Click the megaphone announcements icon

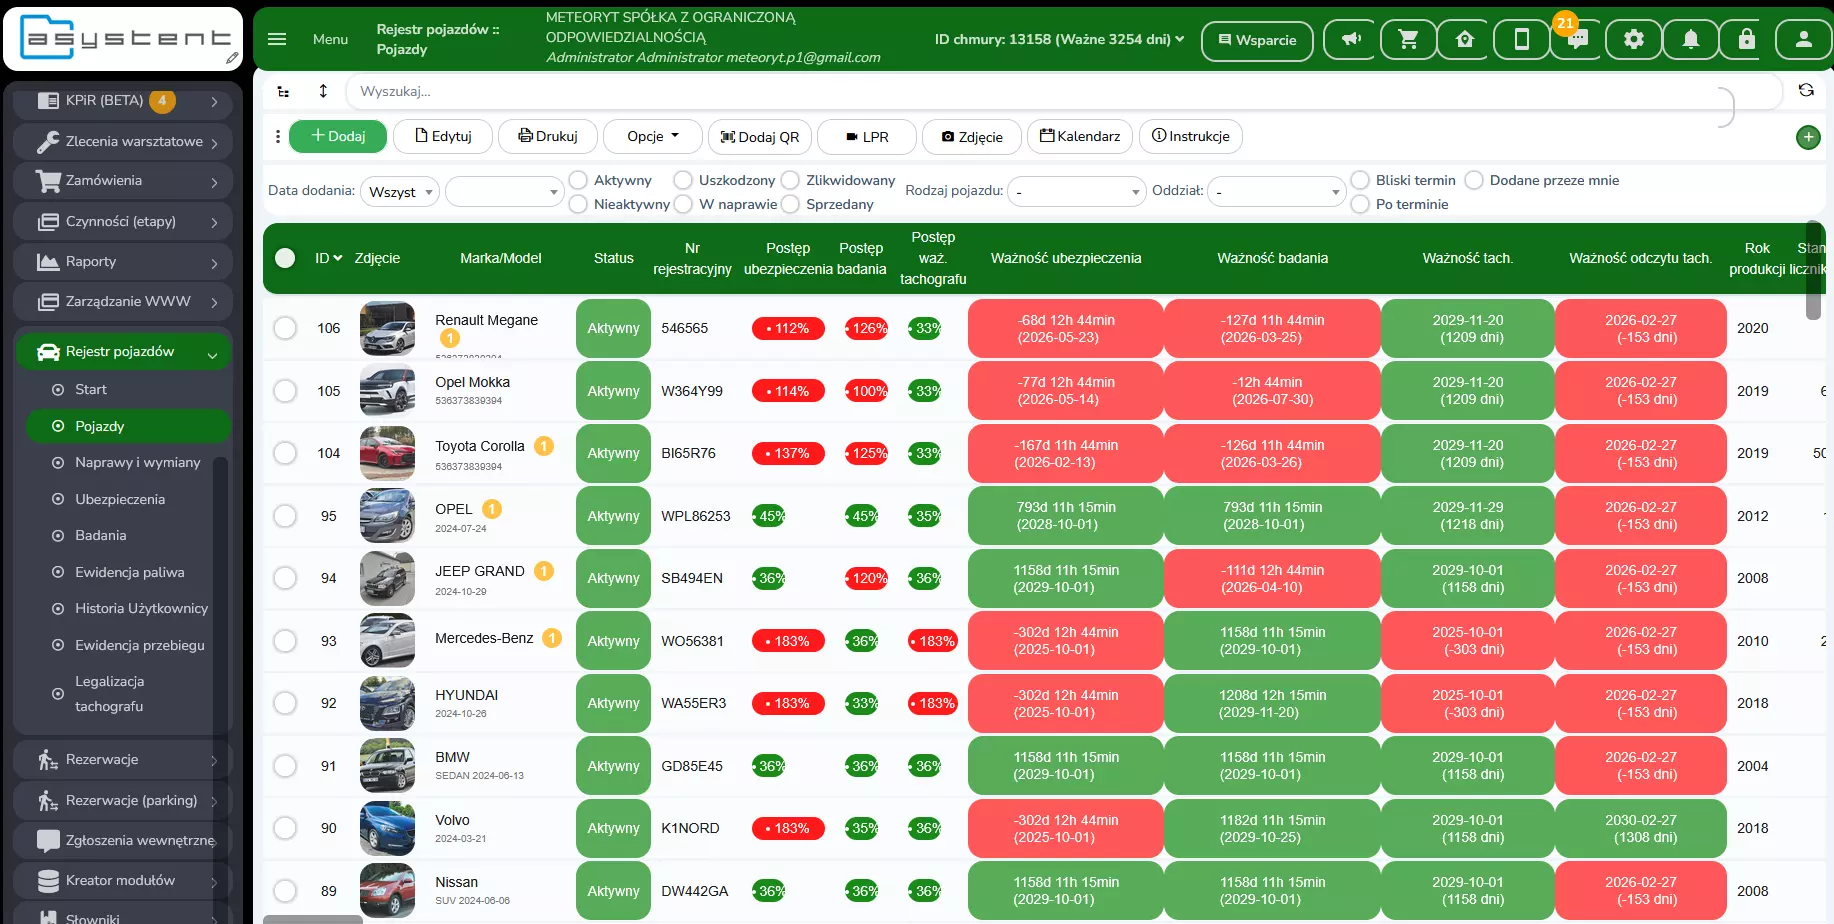pos(1351,40)
